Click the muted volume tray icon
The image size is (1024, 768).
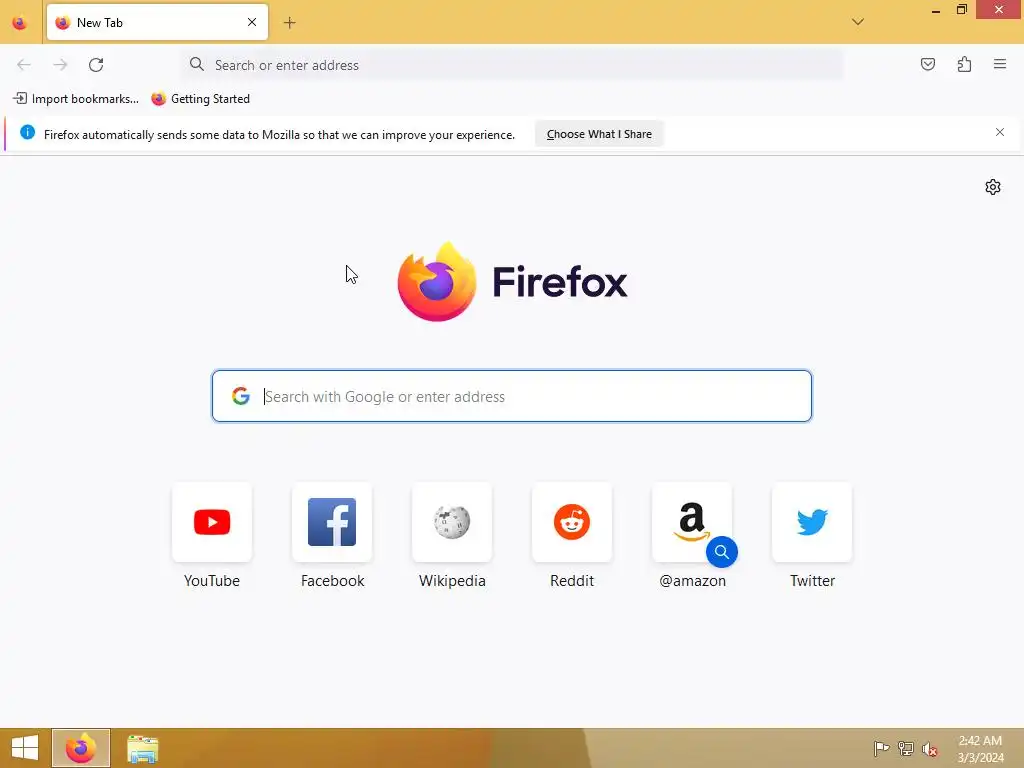(x=930, y=748)
